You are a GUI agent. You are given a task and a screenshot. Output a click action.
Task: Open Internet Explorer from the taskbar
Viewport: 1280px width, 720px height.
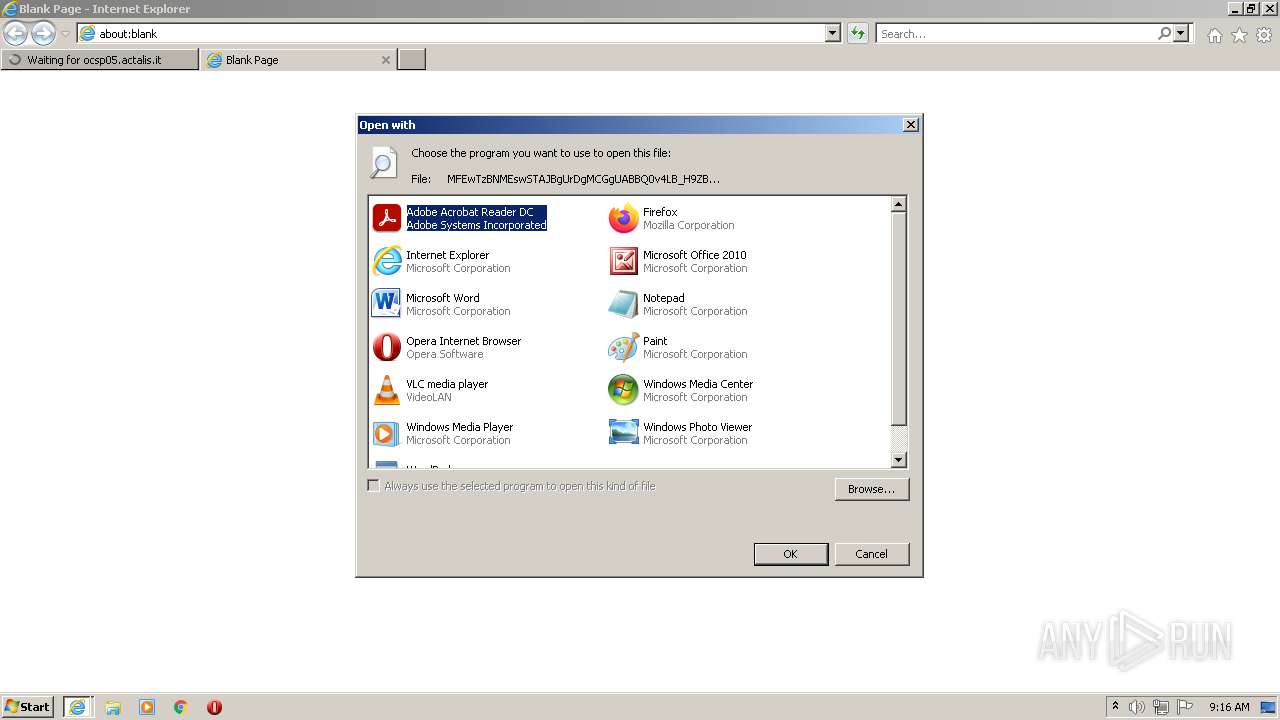click(x=77, y=707)
